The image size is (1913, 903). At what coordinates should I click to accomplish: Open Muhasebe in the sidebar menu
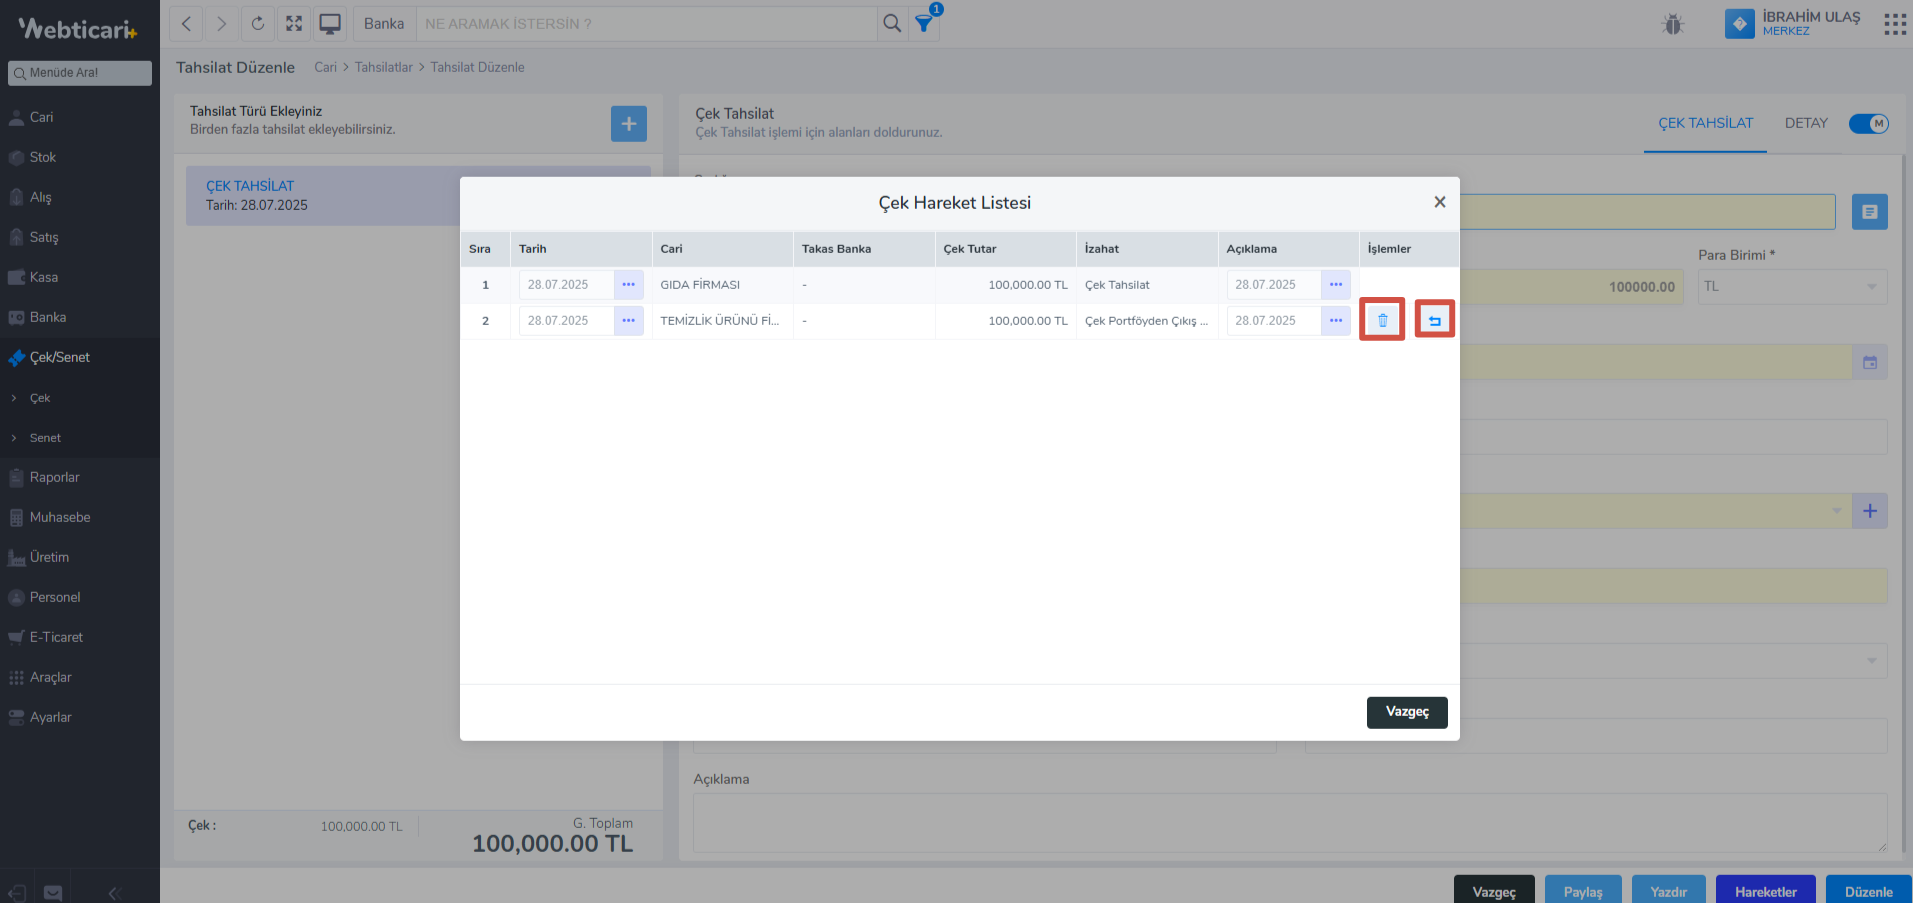point(60,517)
